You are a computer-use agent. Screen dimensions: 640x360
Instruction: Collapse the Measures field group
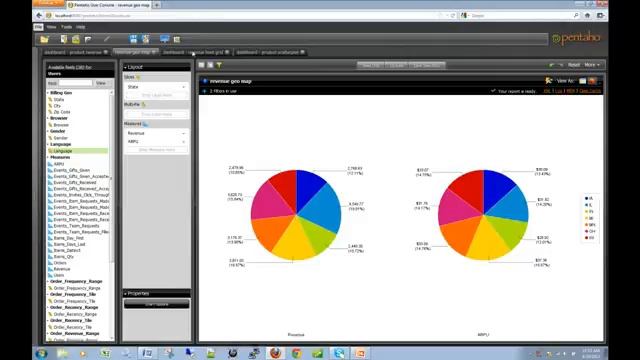pyautogui.click(x=48, y=157)
